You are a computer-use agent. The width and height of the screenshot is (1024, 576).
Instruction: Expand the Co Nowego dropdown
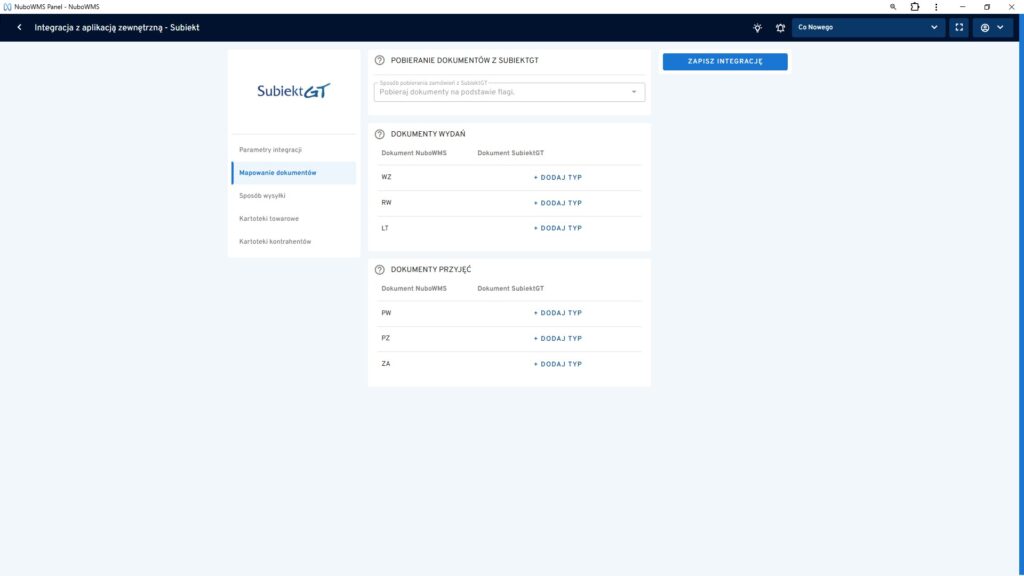(x=868, y=28)
